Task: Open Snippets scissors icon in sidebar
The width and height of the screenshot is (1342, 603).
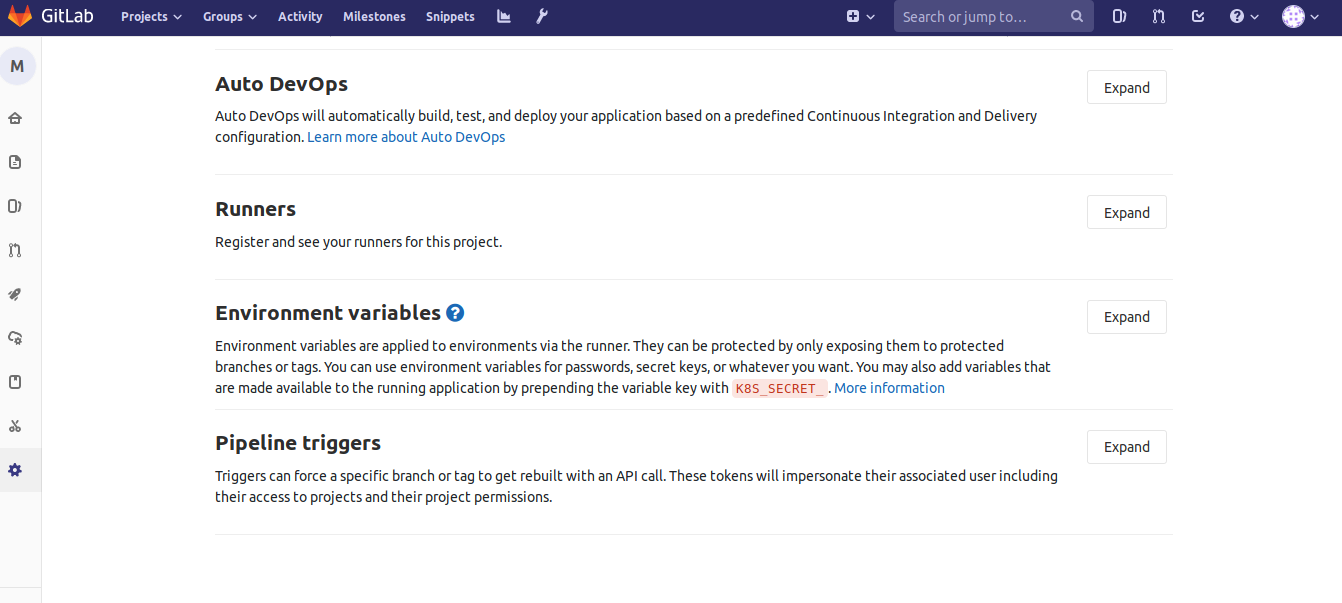Action: point(15,426)
